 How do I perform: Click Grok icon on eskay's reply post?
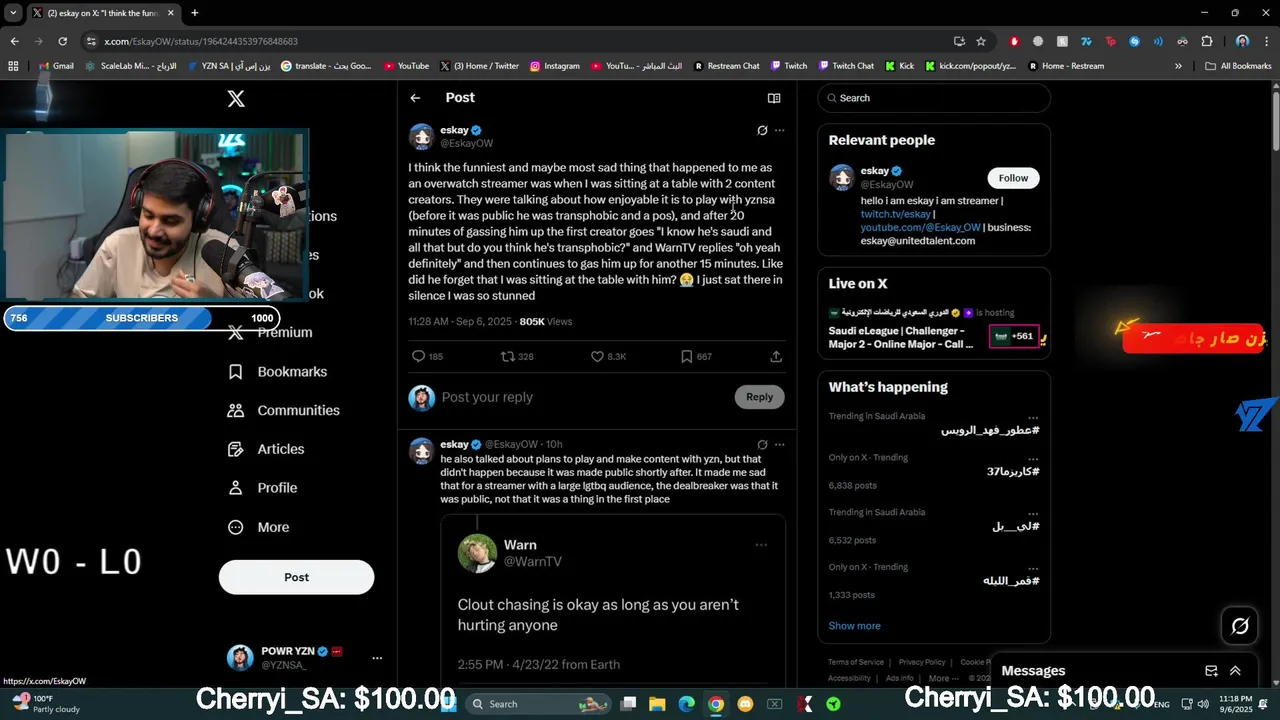point(762,444)
